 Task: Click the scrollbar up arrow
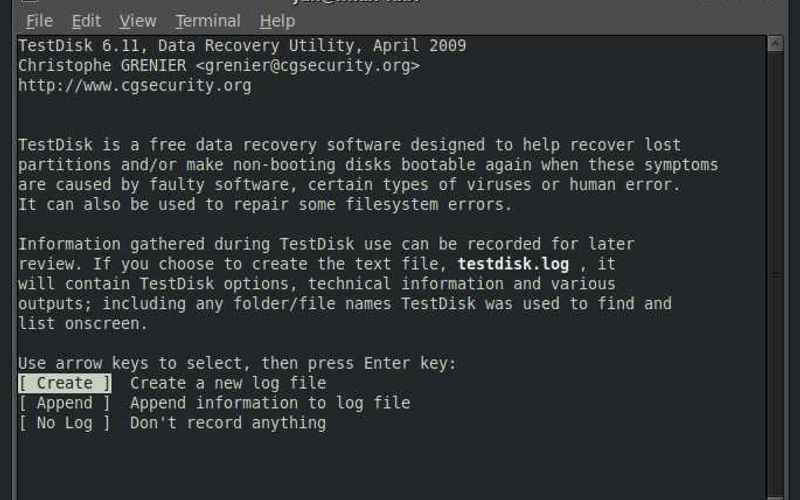point(775,44)
